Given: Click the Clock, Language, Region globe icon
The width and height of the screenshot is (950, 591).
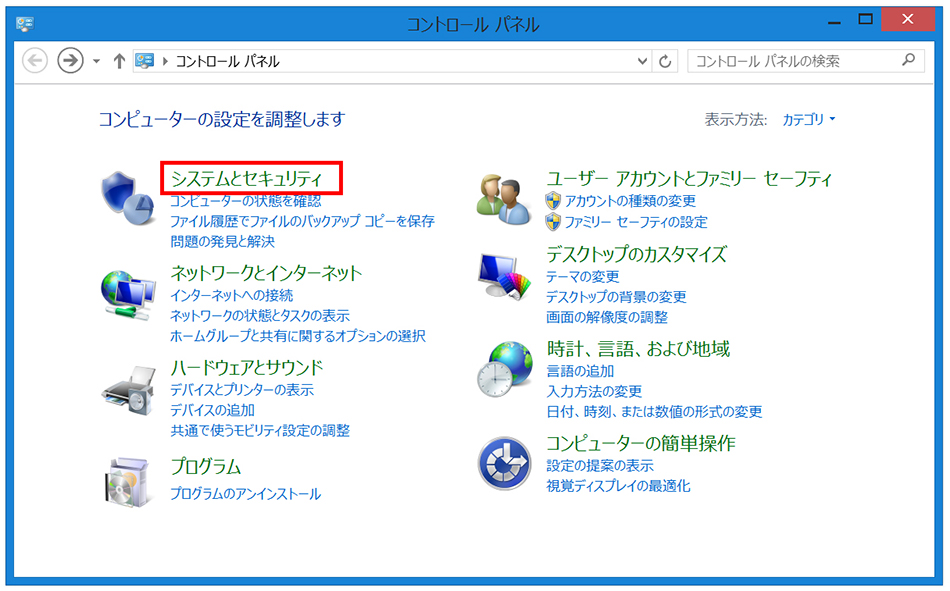Looking at the screenshot, I should (505, 369).
